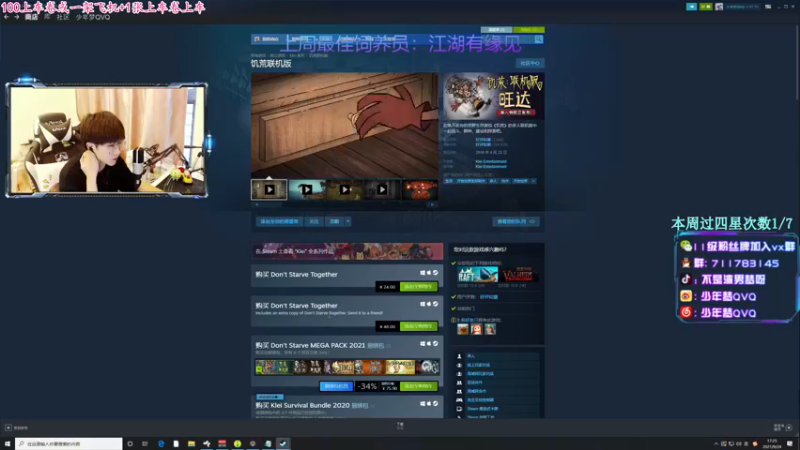Click the third friend avatar
800x450 pixels.
click(490, 329)
